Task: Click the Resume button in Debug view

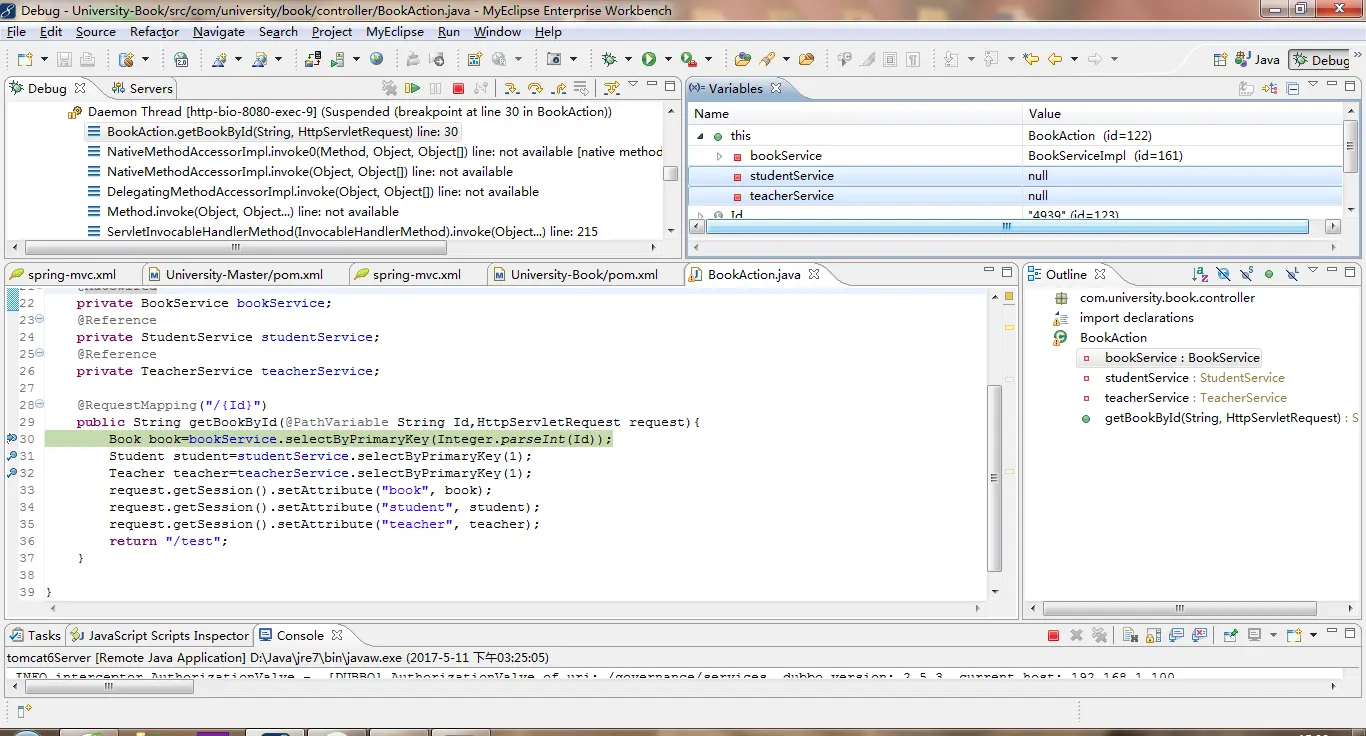Action: (x=412, y=88)
